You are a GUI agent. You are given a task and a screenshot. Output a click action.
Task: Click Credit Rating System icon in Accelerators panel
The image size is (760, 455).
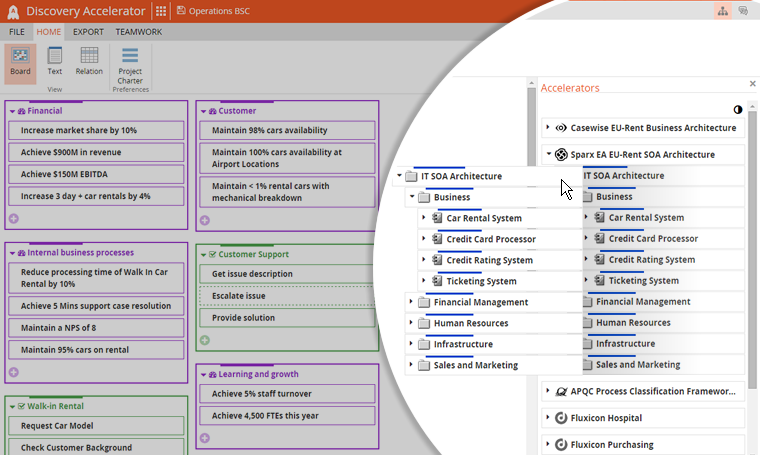point(600,260)
